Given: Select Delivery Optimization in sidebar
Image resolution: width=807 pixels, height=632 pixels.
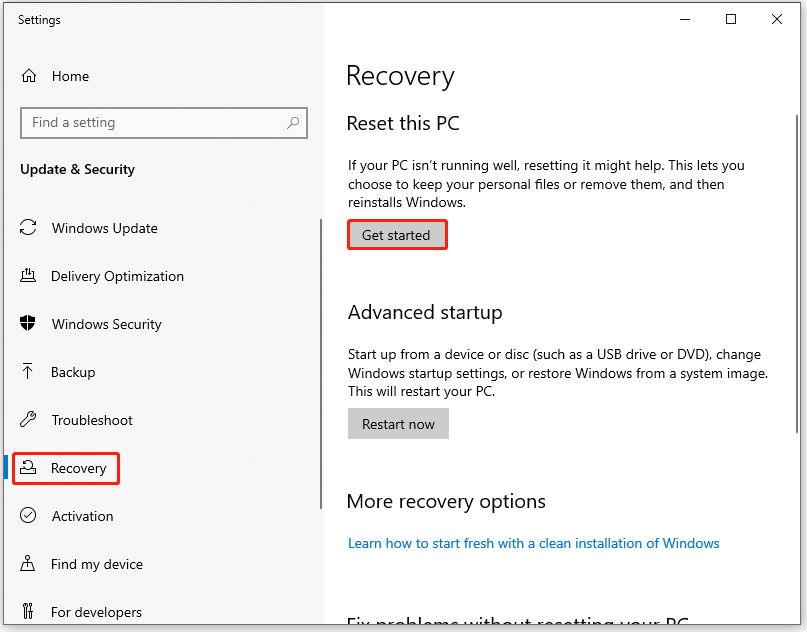Looking at the screenshot, I should coord(117,276).
